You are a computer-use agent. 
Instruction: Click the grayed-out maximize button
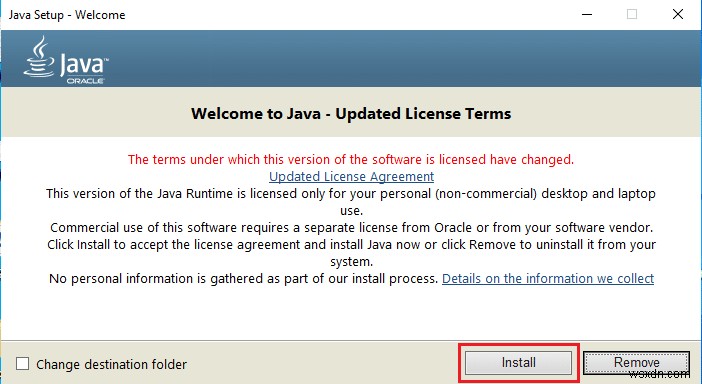click(x=632, y=14)
